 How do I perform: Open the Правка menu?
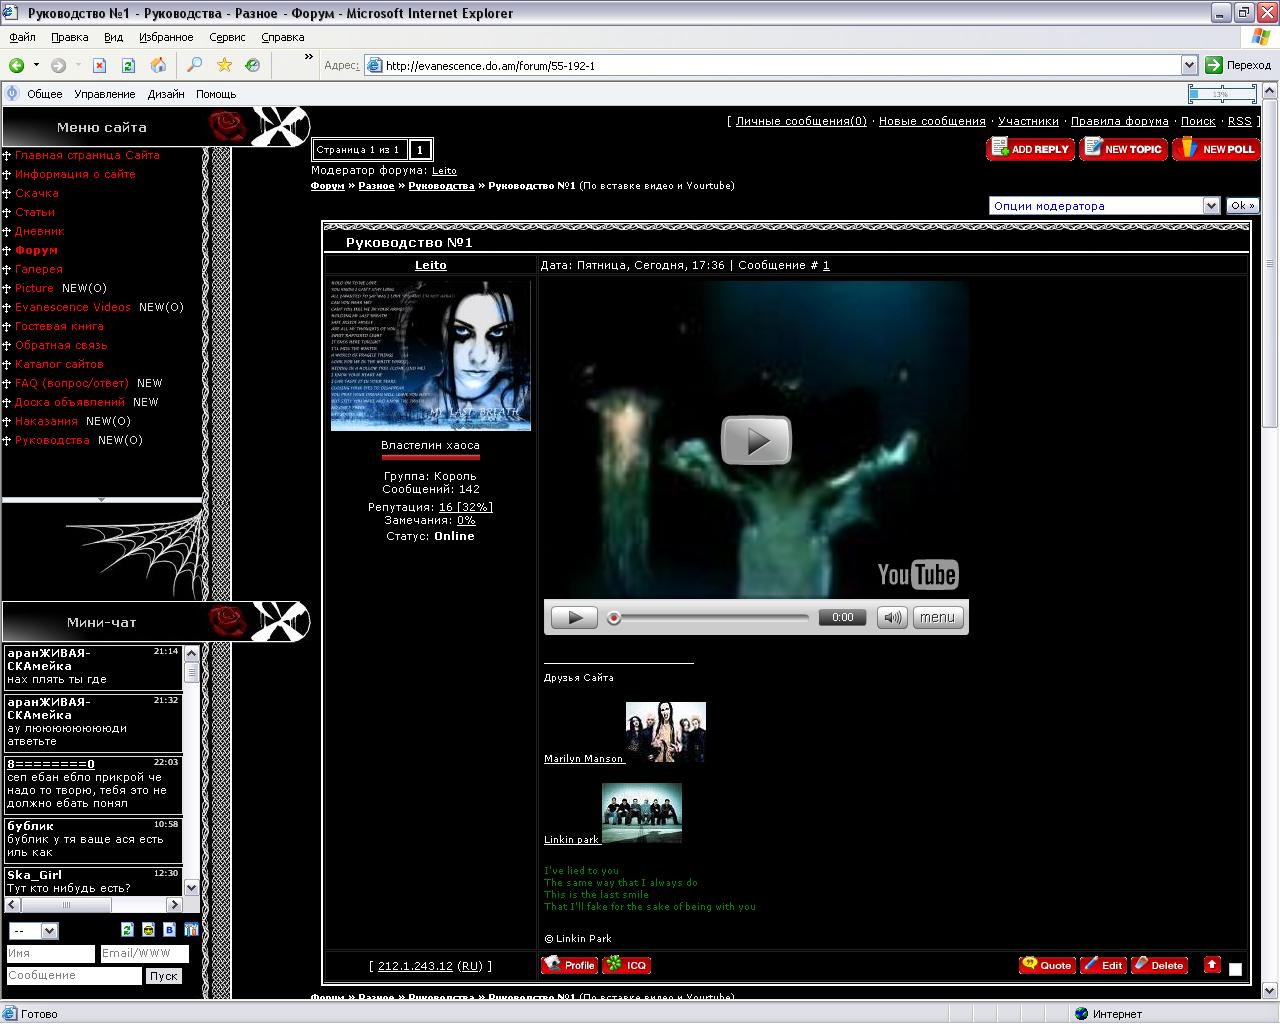coord(69,37)
